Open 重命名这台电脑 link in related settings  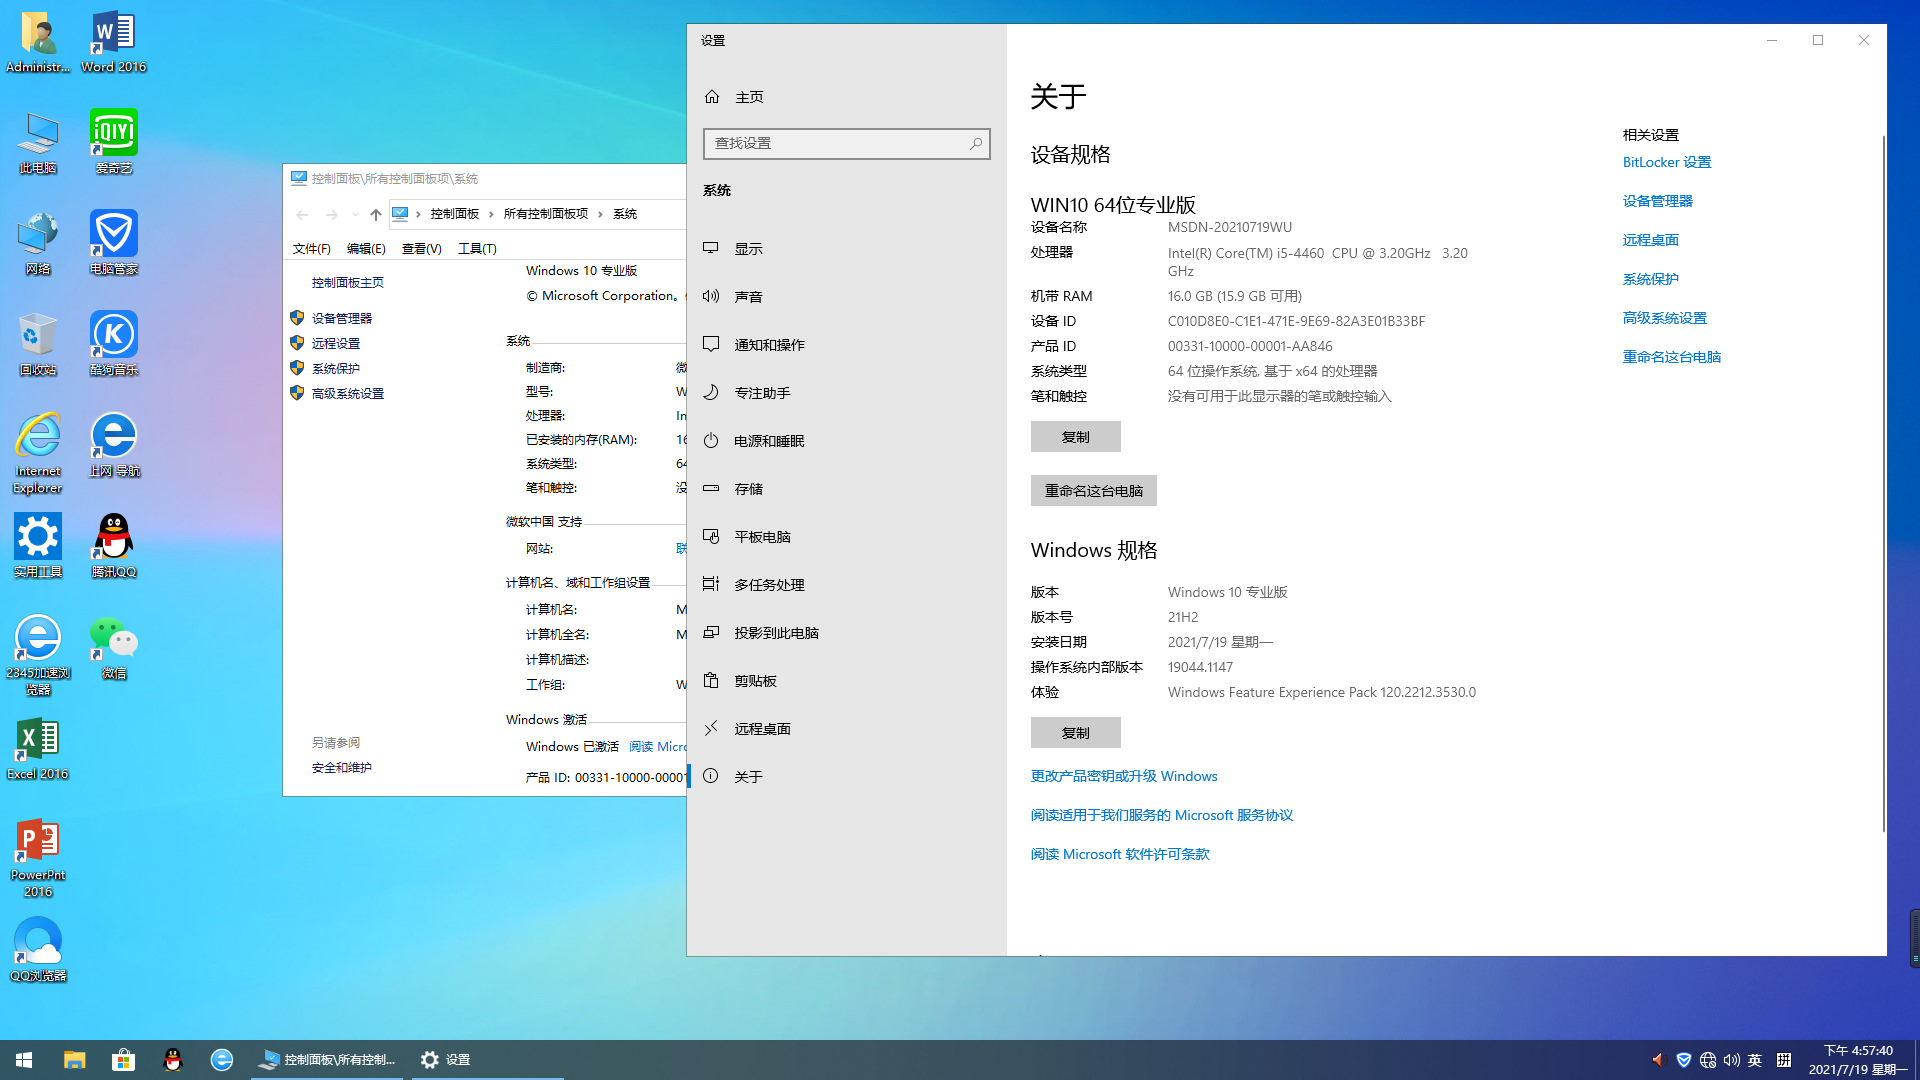pos(1671,357)
